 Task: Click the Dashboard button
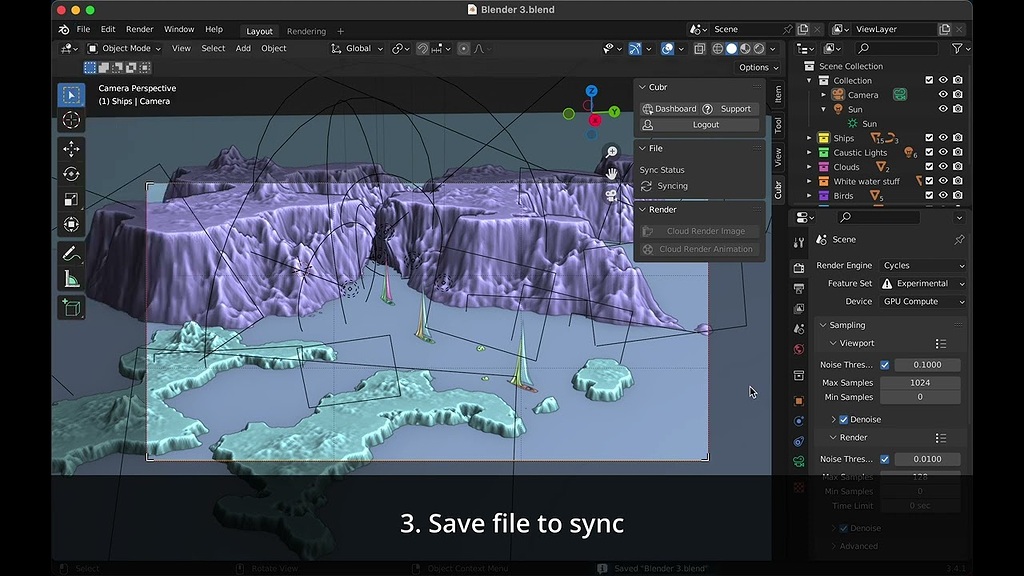coord(669,109)
